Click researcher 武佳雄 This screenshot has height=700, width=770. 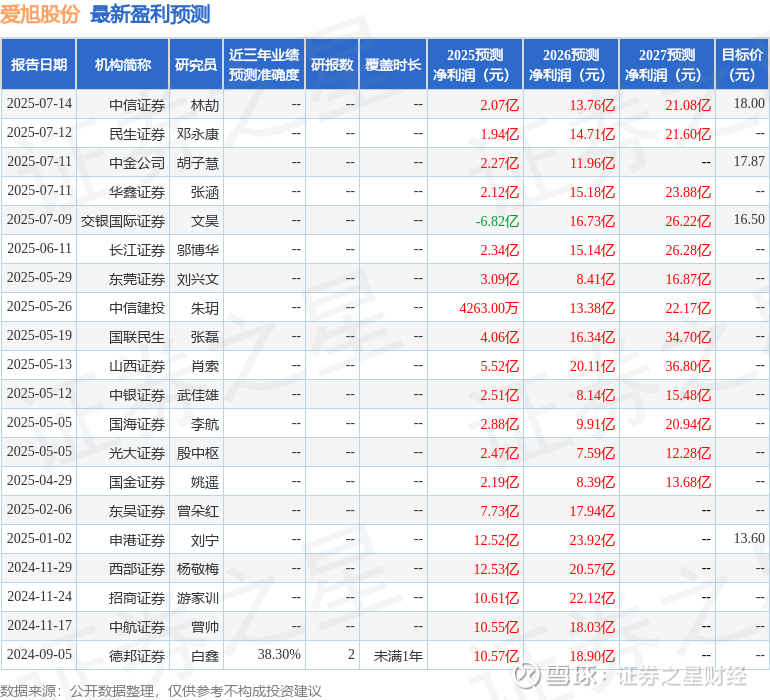198,395
